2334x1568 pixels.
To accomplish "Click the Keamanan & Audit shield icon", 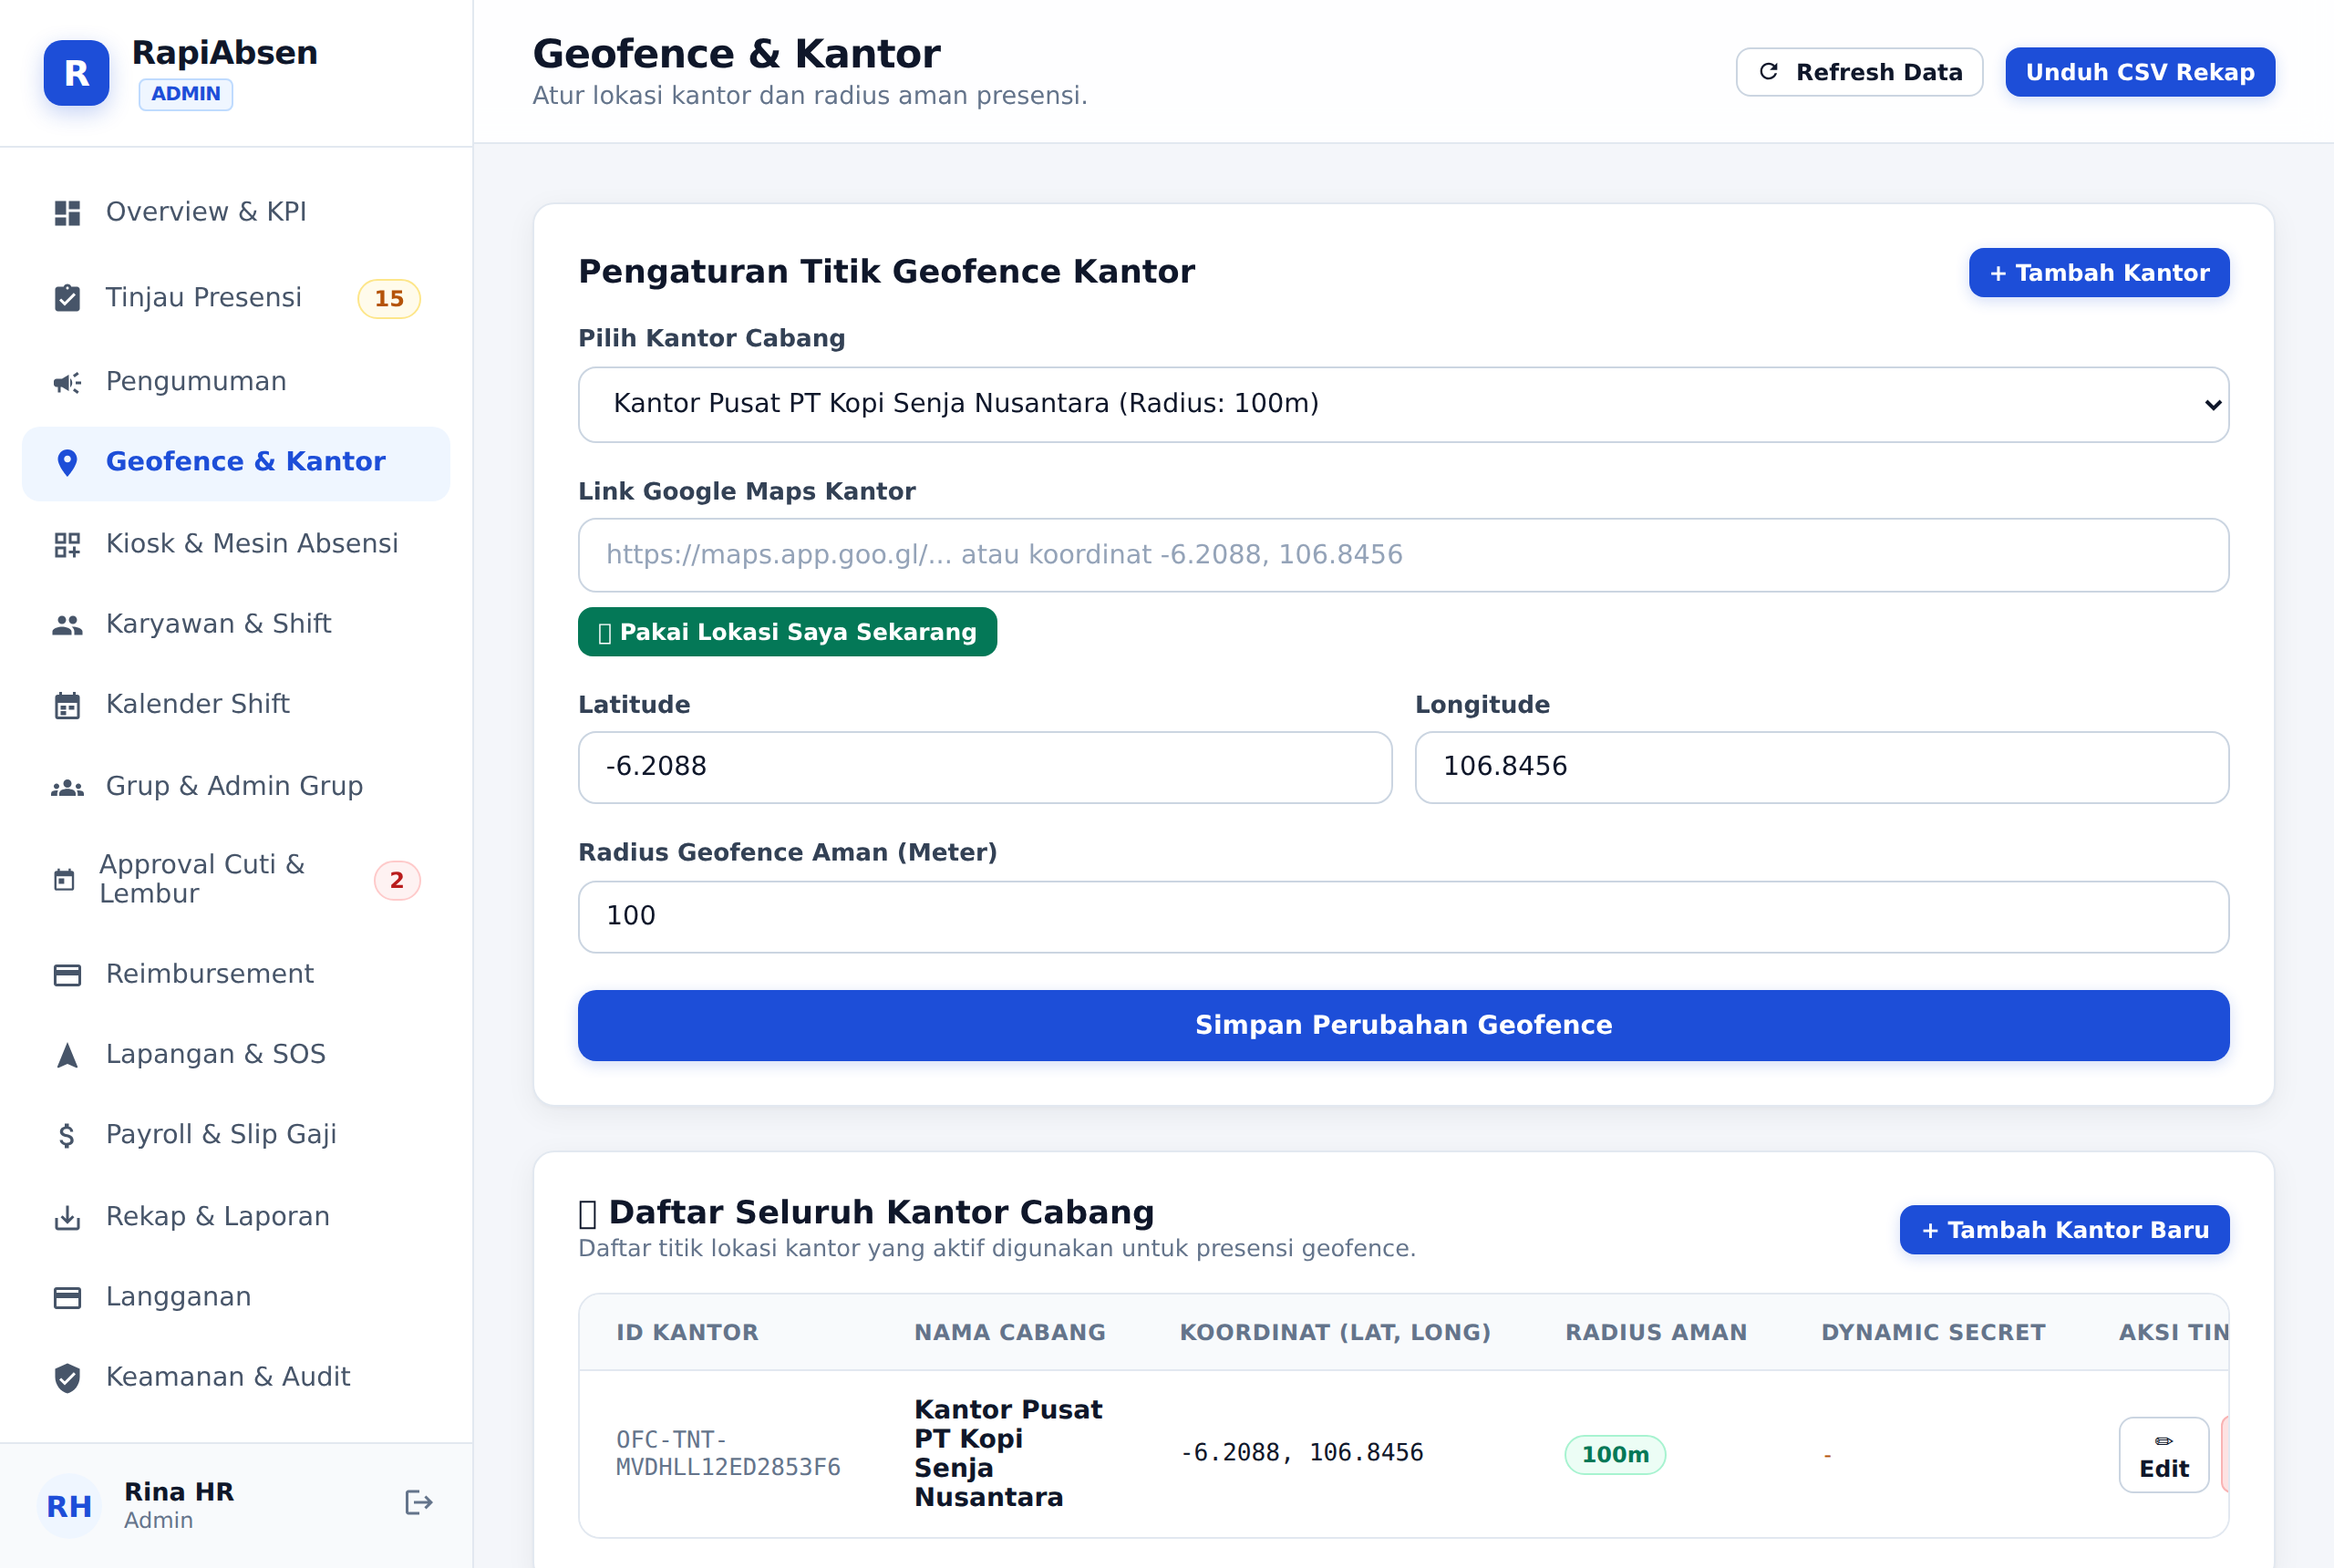I will (67, 1378).
